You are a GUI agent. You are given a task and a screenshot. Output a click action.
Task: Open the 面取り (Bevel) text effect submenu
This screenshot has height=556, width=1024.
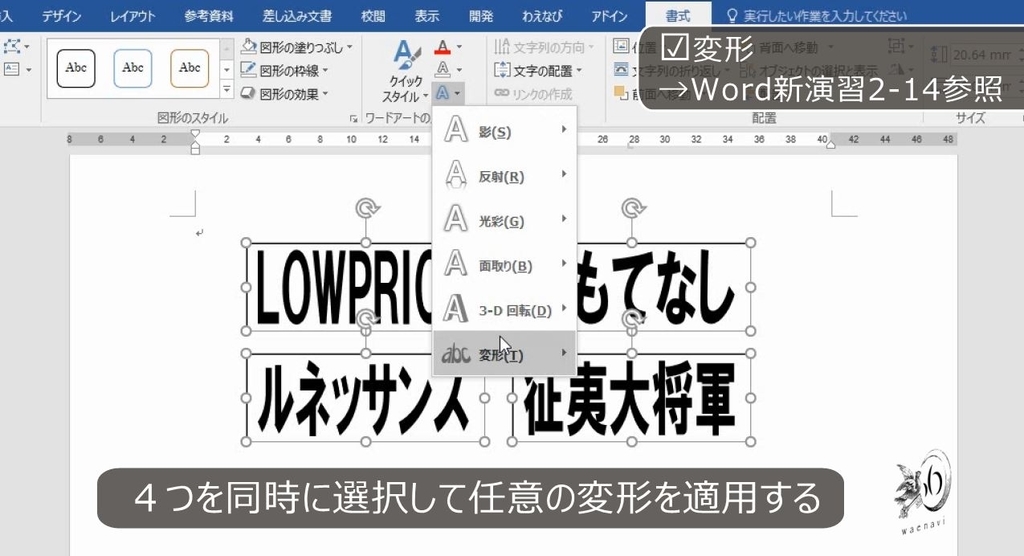(x=504, y=264)
